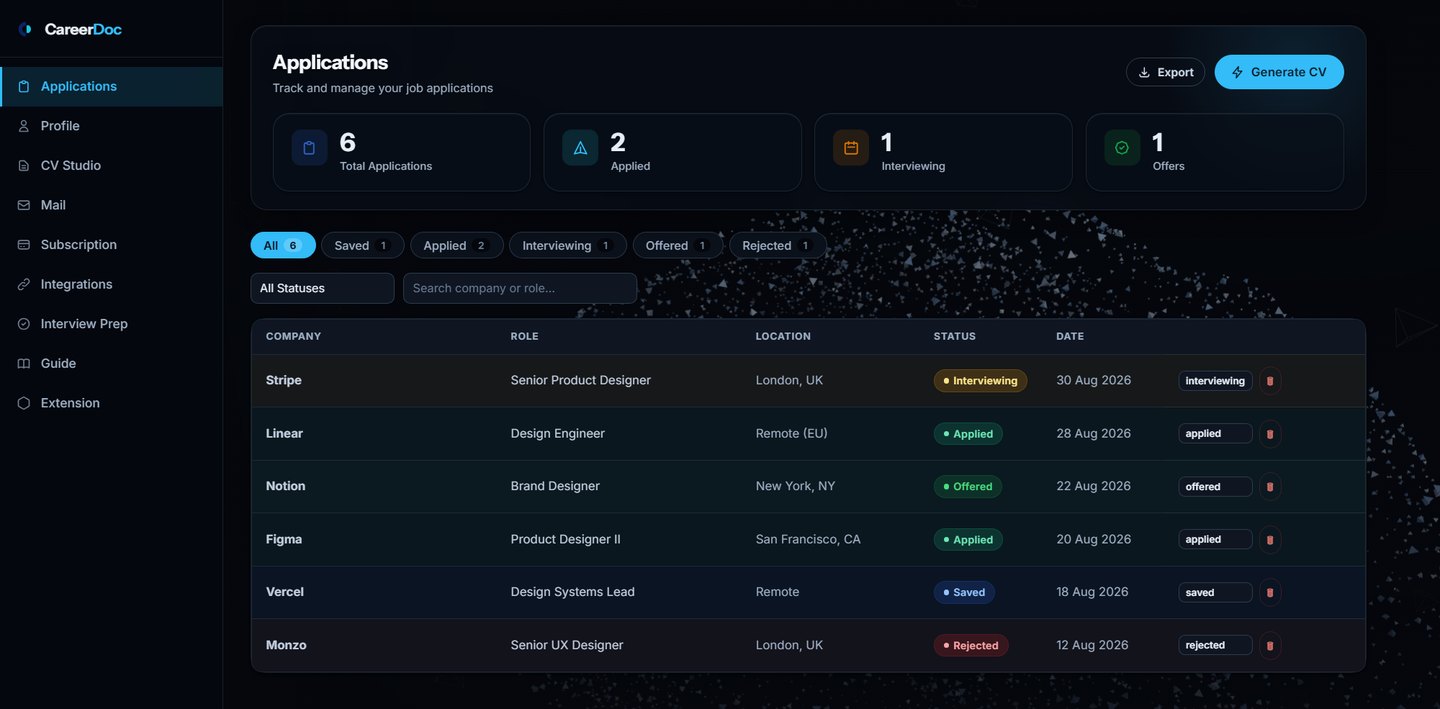Click the Senior Product Designer role
Screen dimensions: 1440x709
[581, 380]
